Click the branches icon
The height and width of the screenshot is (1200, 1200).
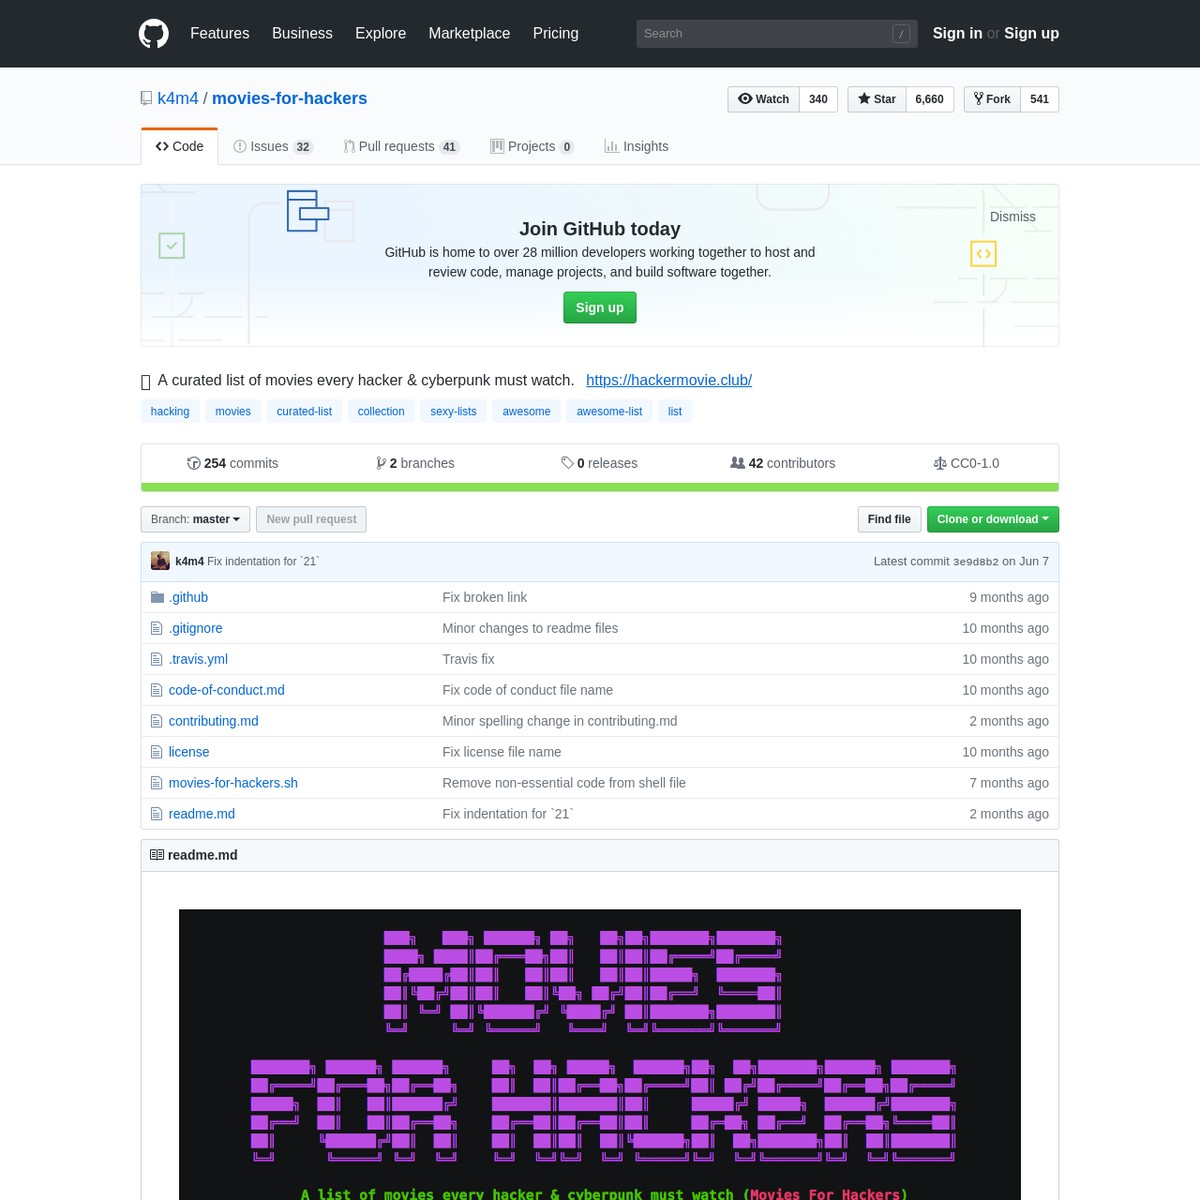pos(381,463)
